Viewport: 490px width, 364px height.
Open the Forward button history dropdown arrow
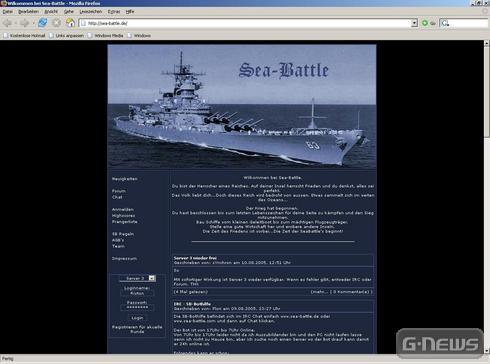pos(33,23)
